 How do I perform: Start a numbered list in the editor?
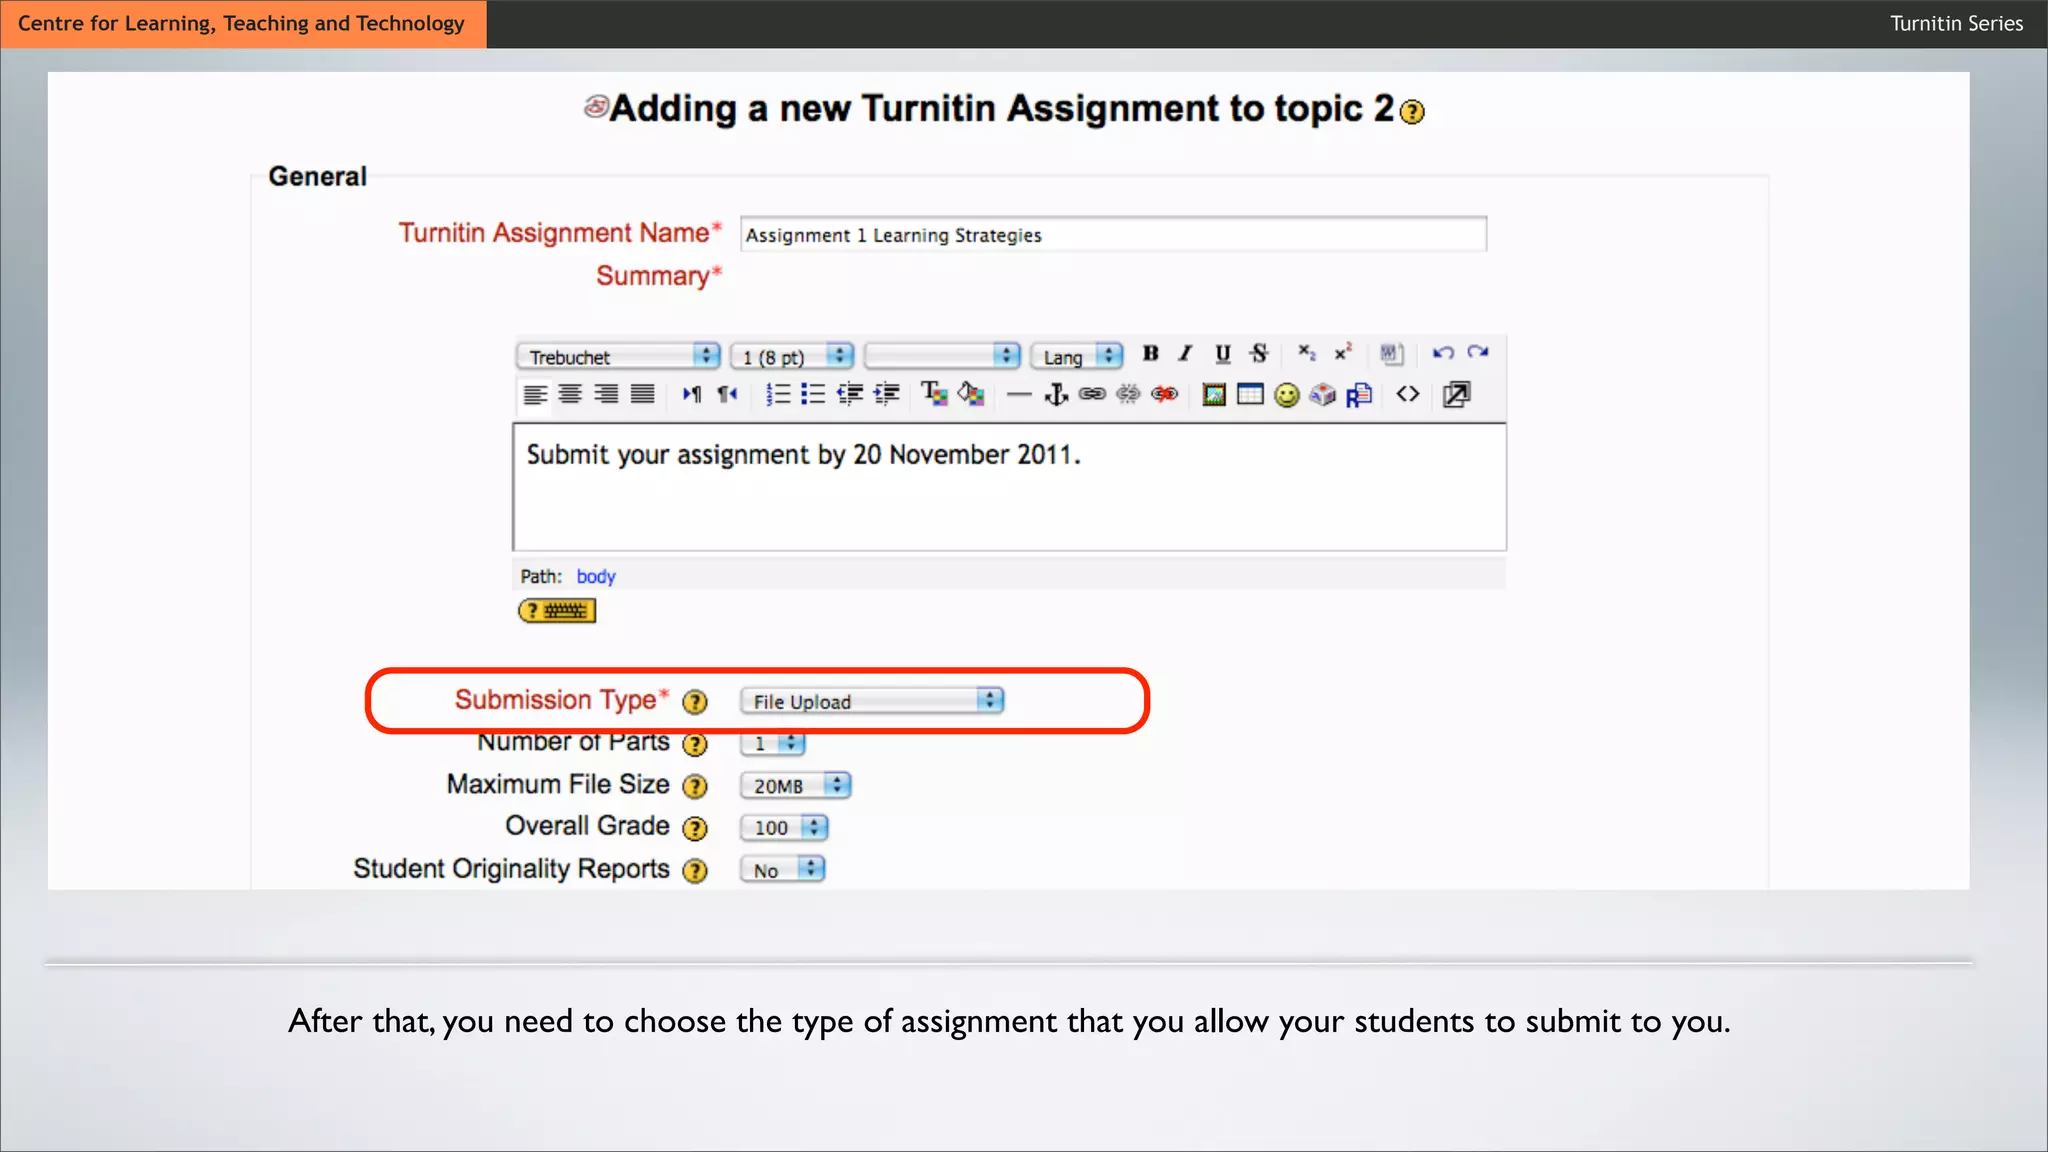[x=777, y=395]
